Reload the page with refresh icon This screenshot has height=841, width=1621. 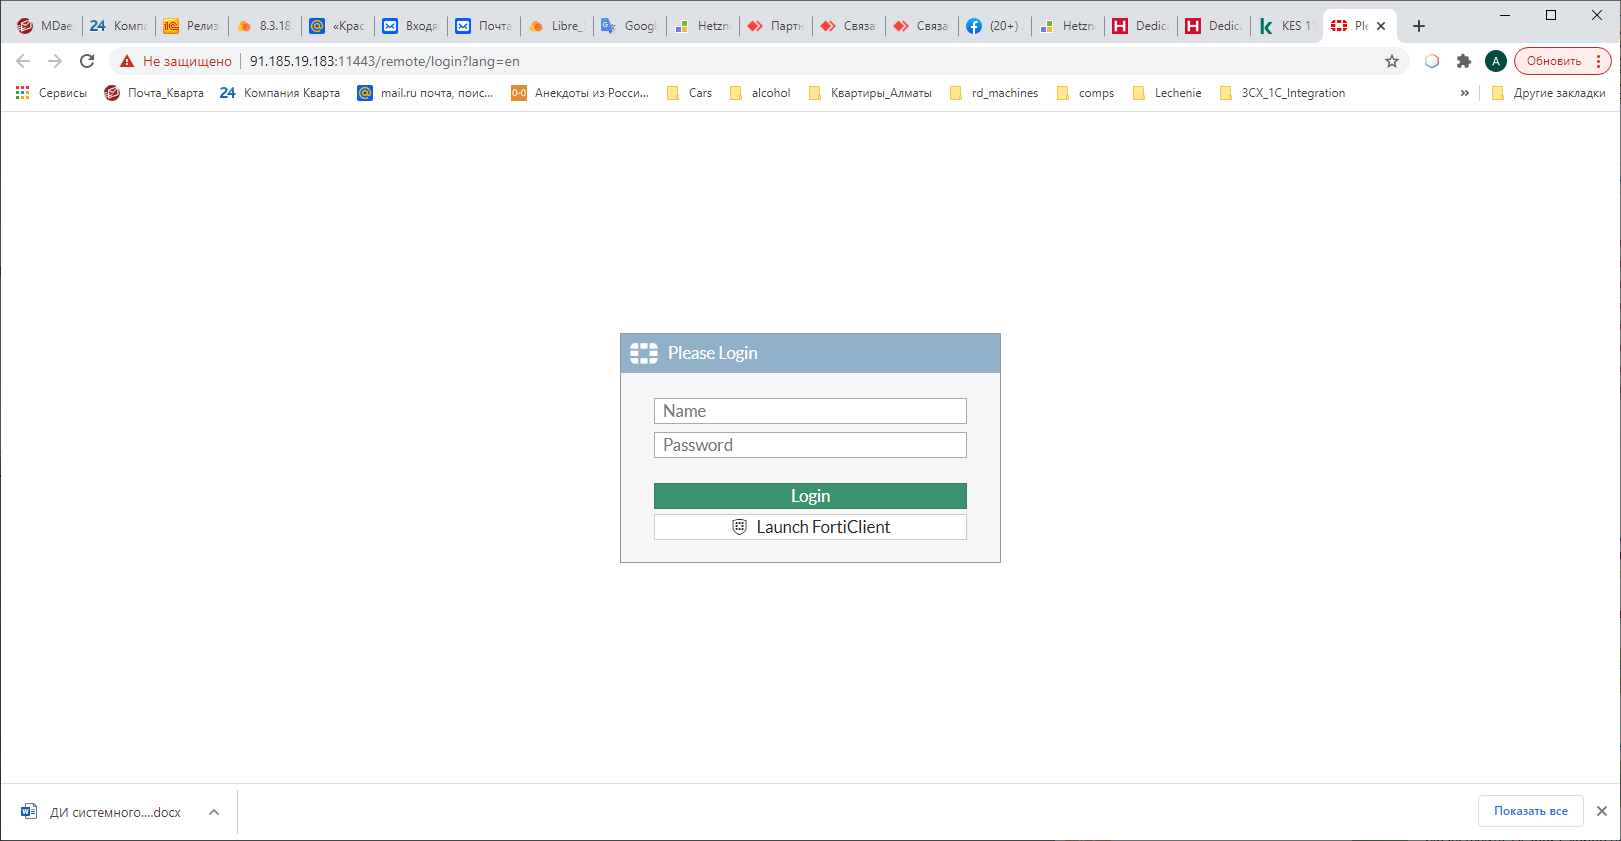87,61
